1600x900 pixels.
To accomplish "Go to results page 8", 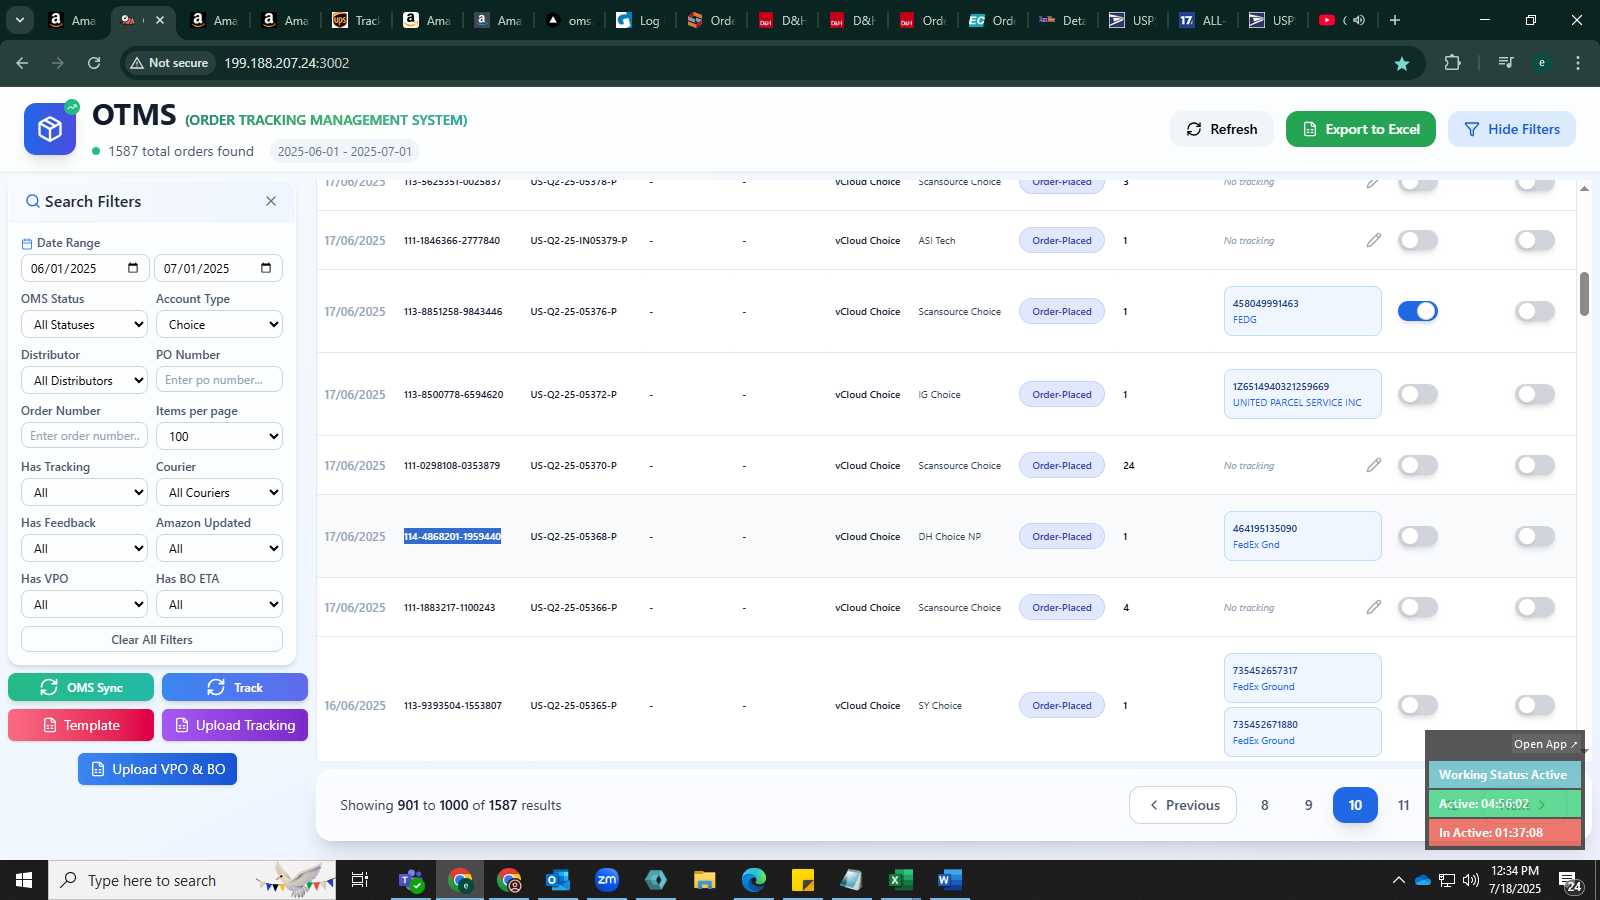I will (1265, 805).
